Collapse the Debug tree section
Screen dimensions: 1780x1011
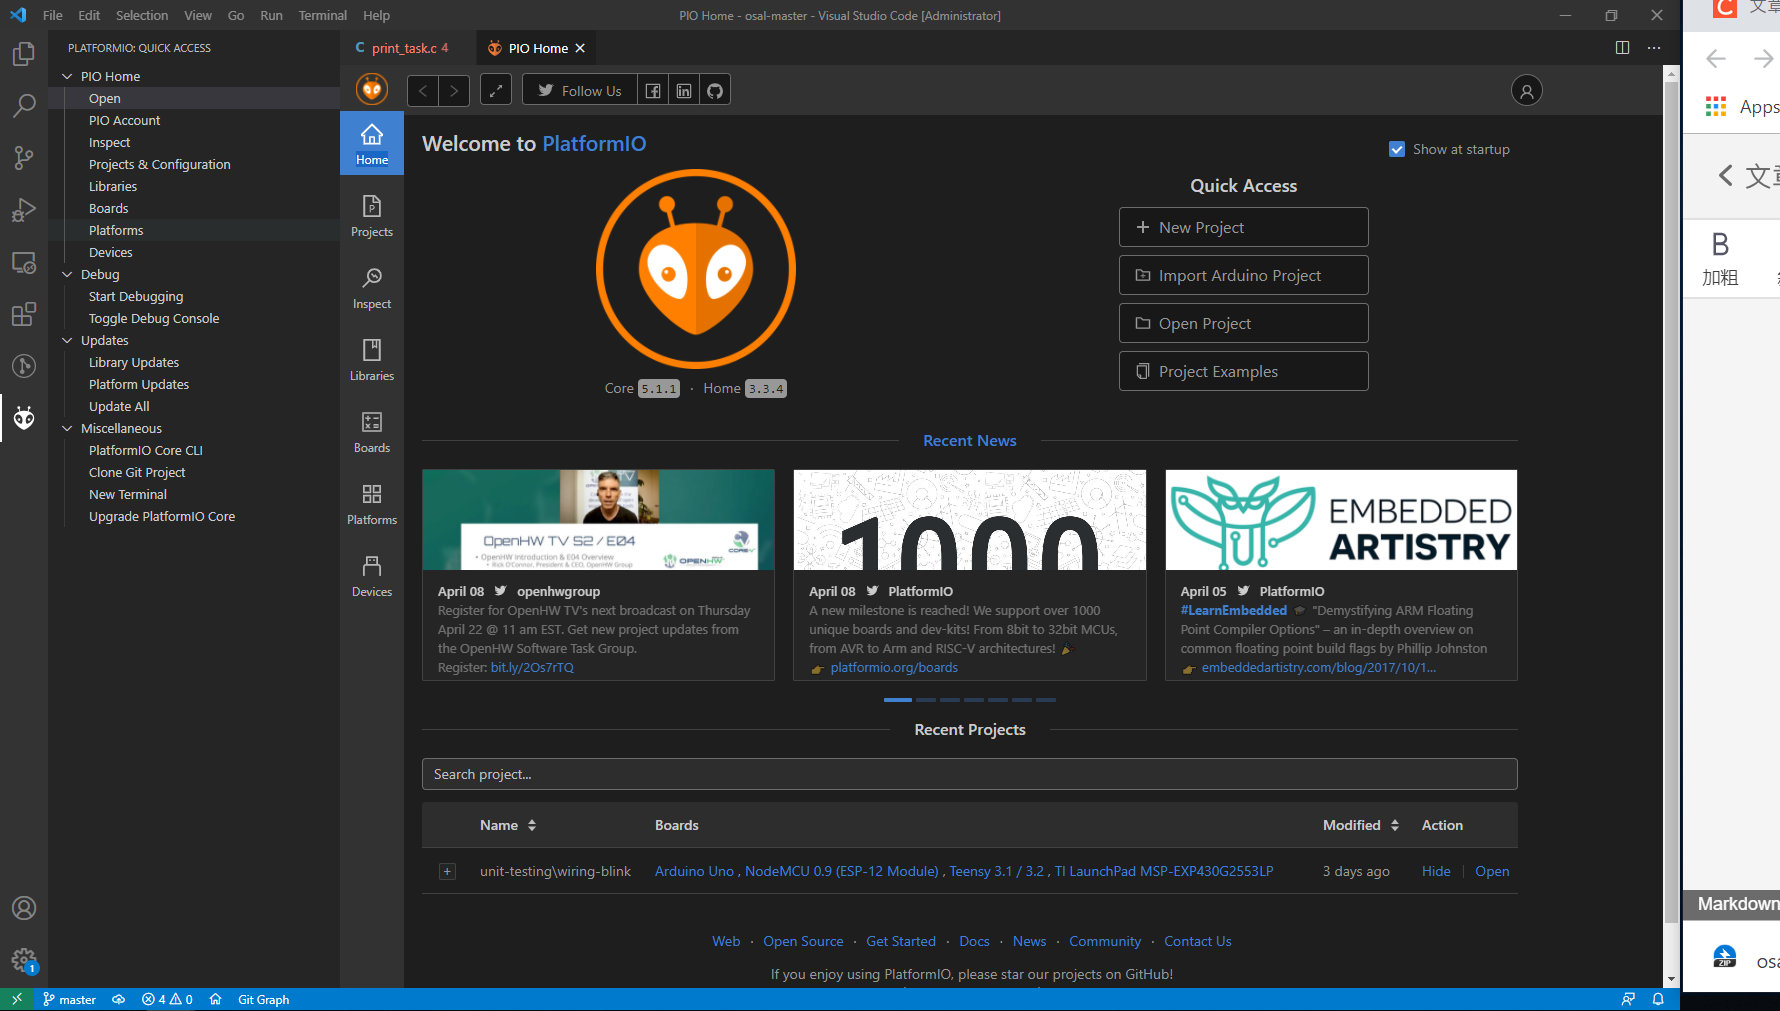point(67,274)
